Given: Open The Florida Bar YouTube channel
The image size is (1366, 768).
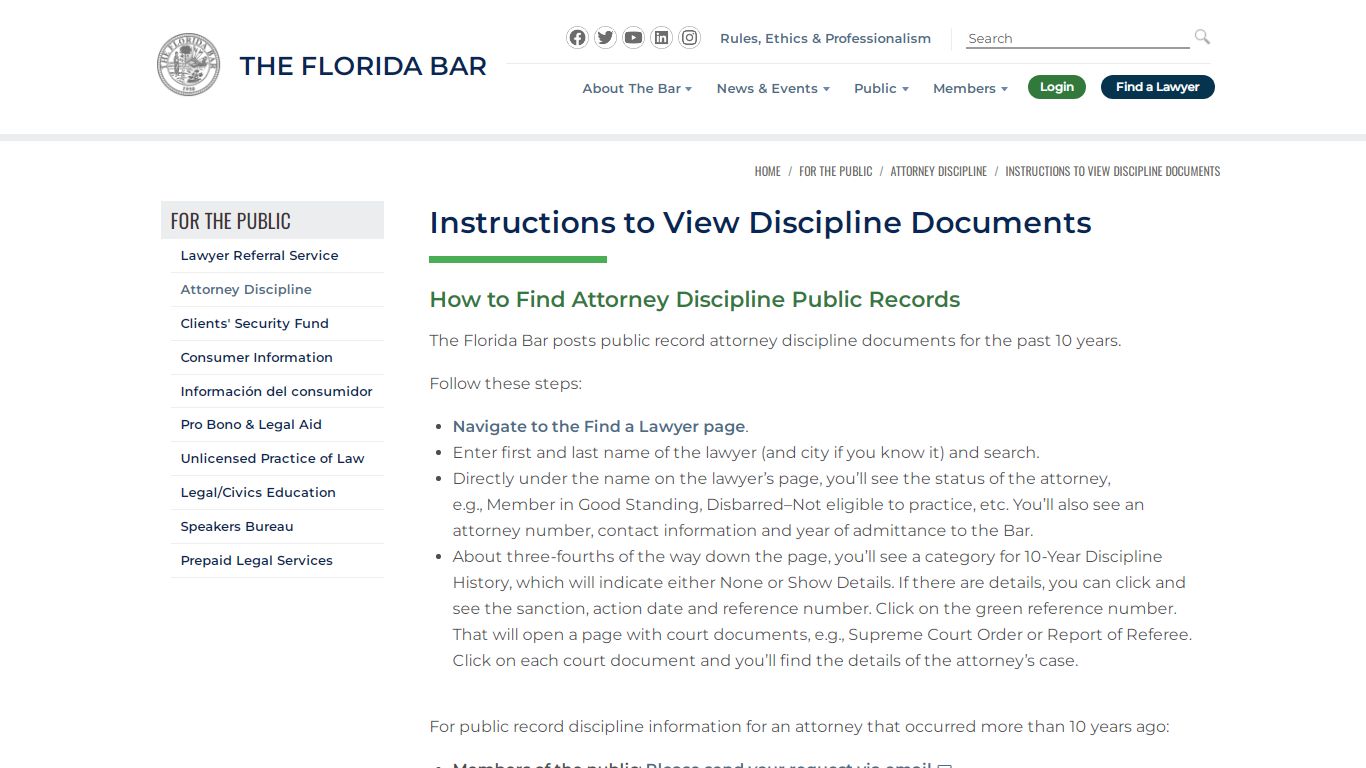Looking at the screenshot, I should point(633,38).
